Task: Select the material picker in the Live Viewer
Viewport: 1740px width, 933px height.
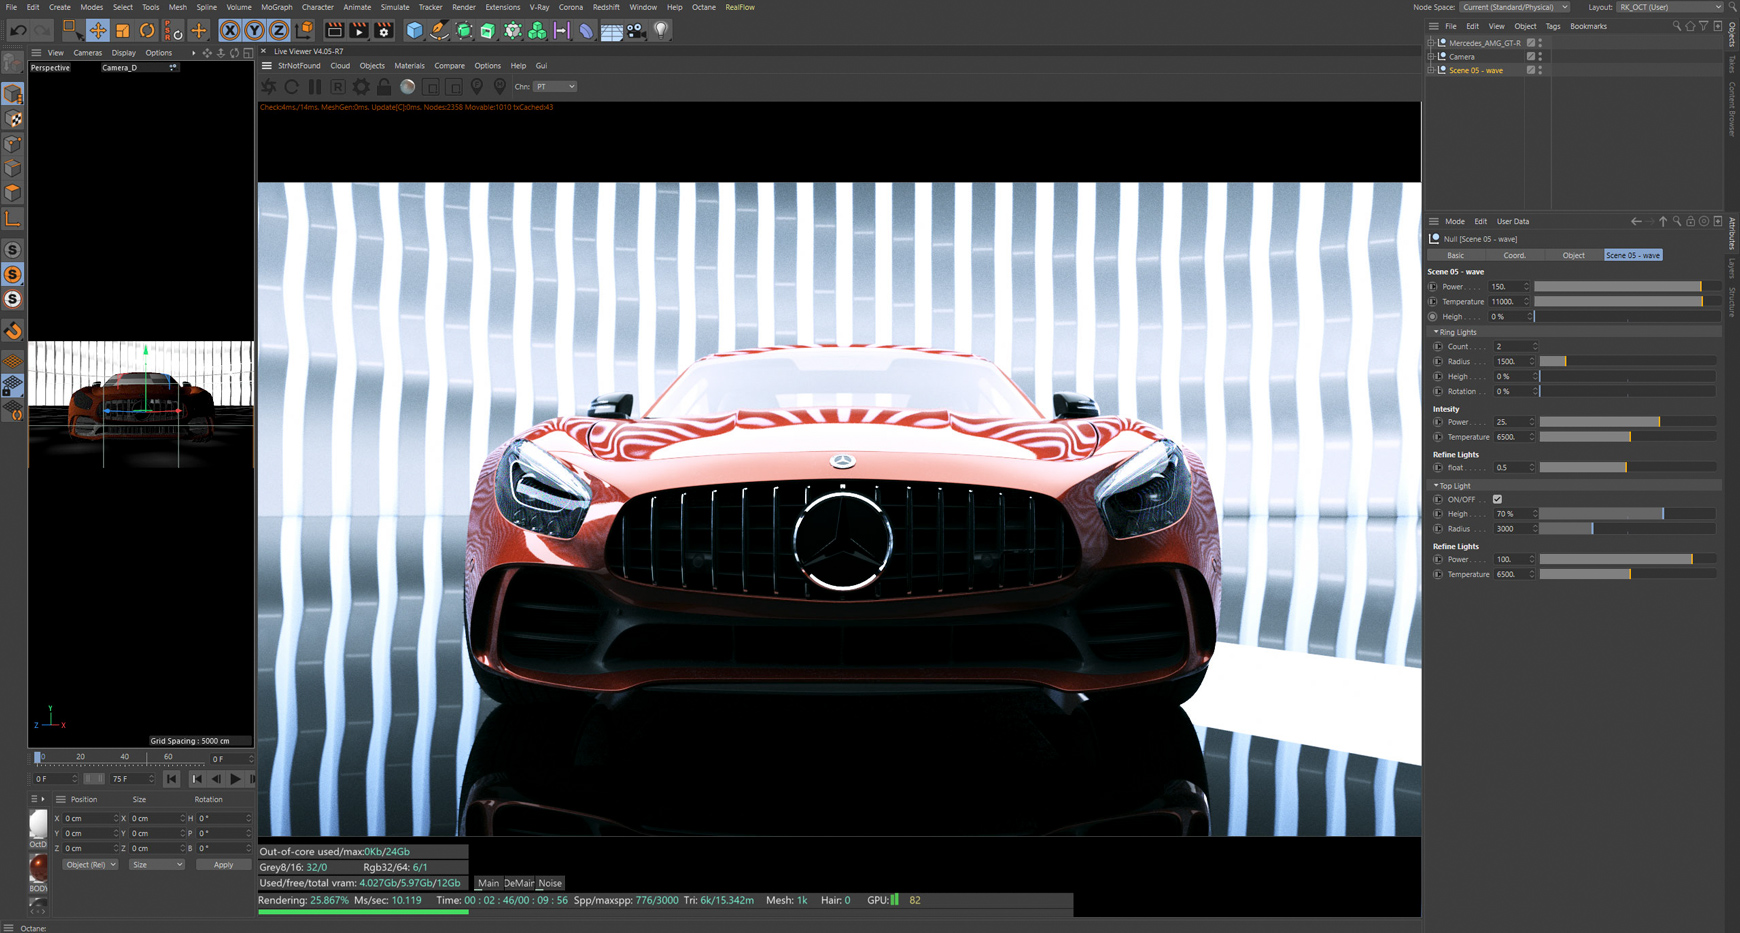Action: [x=407, y=86]
